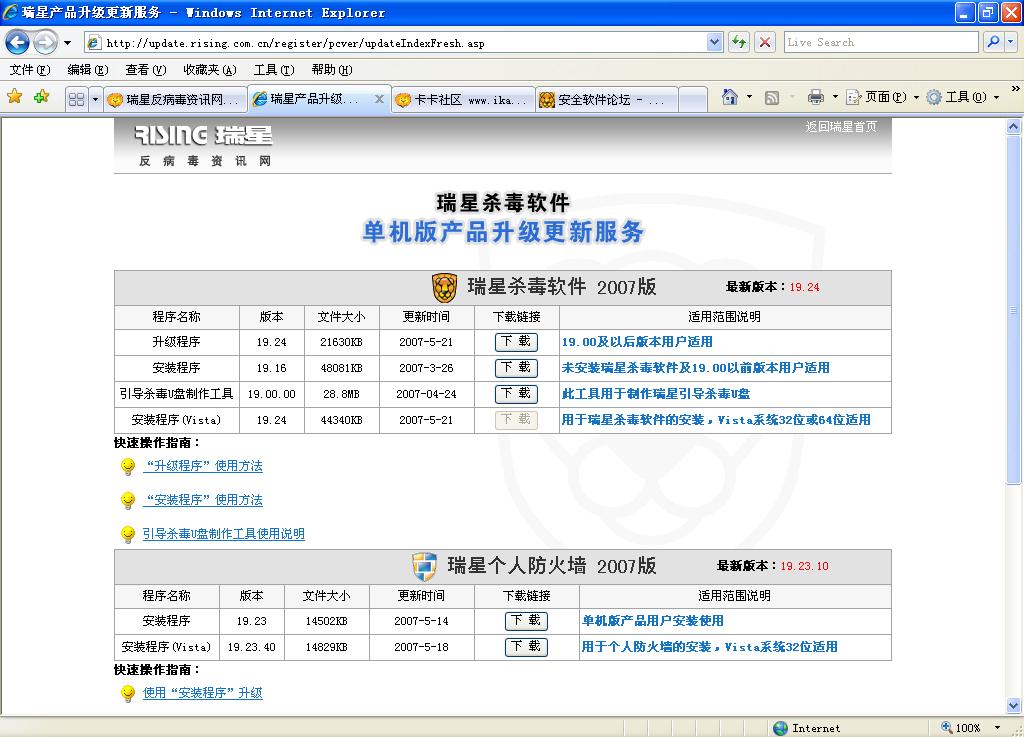Click the RSS feeds icon
This screenshot has height=737, width=1024.
(x=772, y=97)
